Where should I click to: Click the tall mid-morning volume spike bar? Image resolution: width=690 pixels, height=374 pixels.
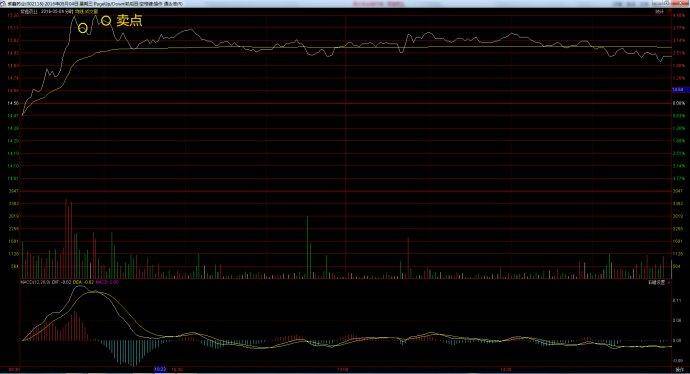308,247
